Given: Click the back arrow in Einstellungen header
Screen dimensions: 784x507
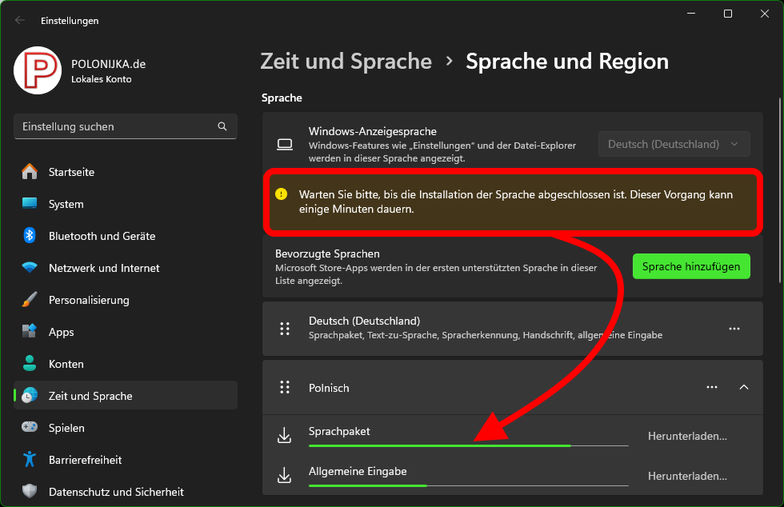Looking at the screenshot, I should tap(20, 20).
